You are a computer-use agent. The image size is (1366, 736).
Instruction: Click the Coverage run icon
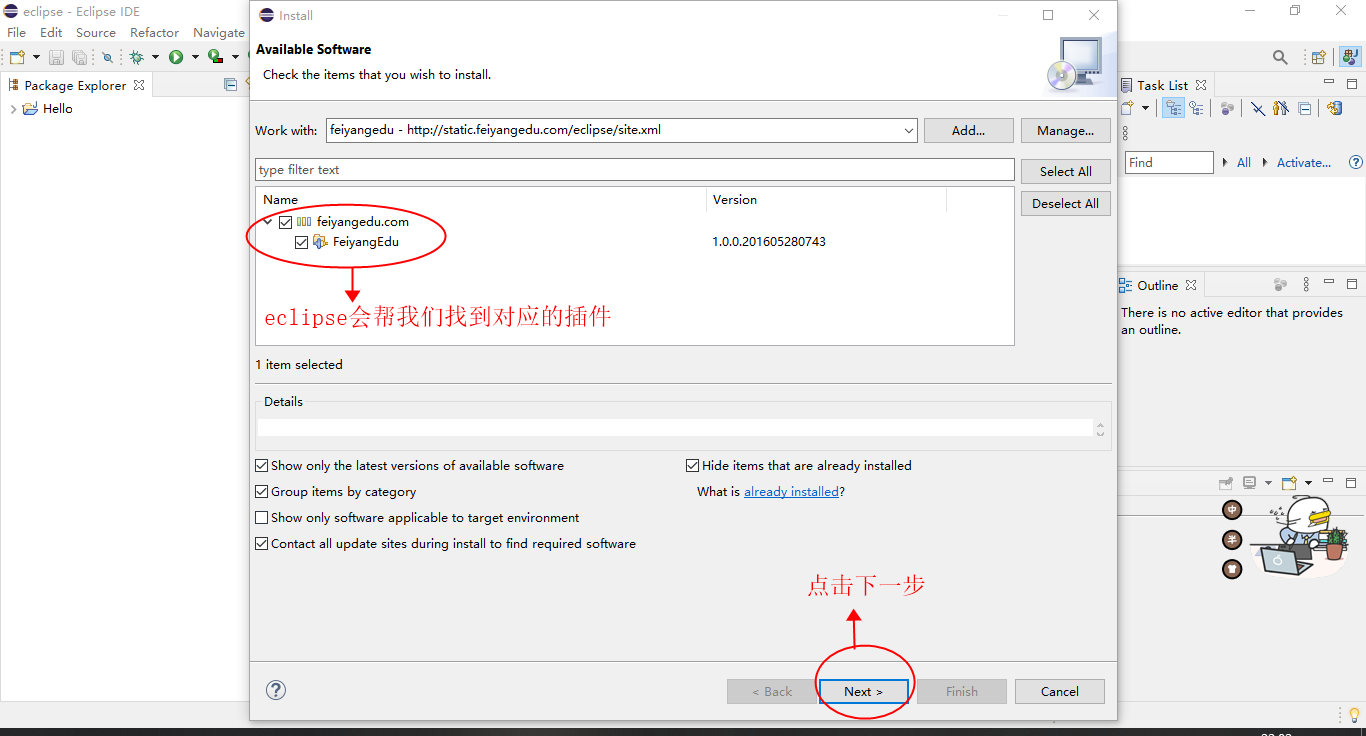214,57
